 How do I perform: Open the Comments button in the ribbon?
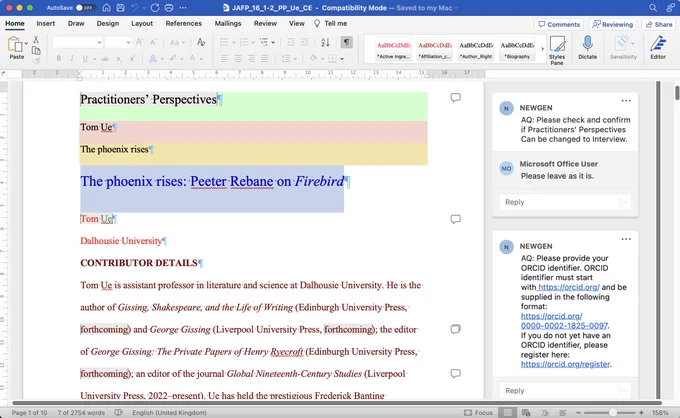pyautogui.click(x=559, y=24)
